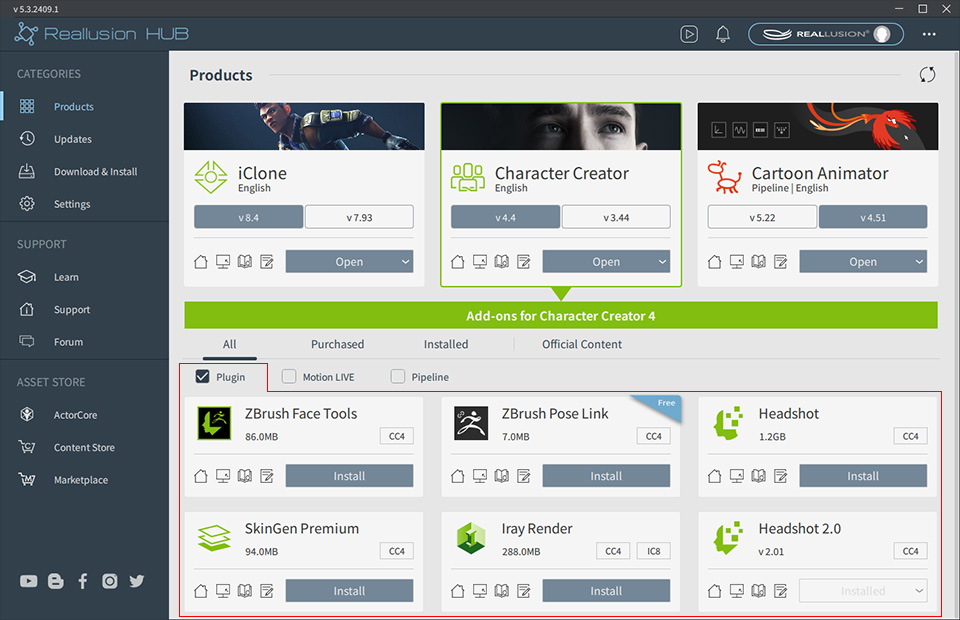Expand Character Creator Open dropdown arrow
960x620 pixels.
click(x=662, y=262)
